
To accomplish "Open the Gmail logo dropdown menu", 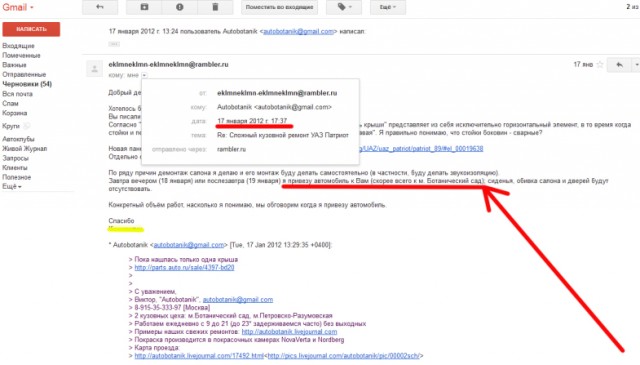I will (18, 7).
